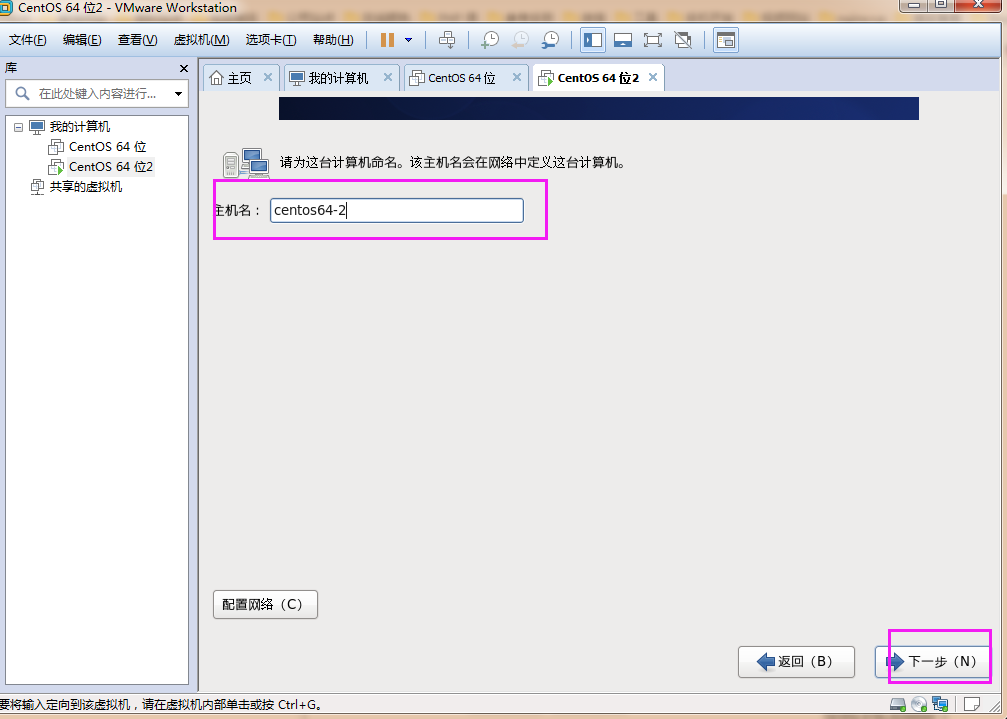Viewport: 1007px width, 719px height.
Task: Open the power options dropdown arrow
Action: tap(408, 40)
